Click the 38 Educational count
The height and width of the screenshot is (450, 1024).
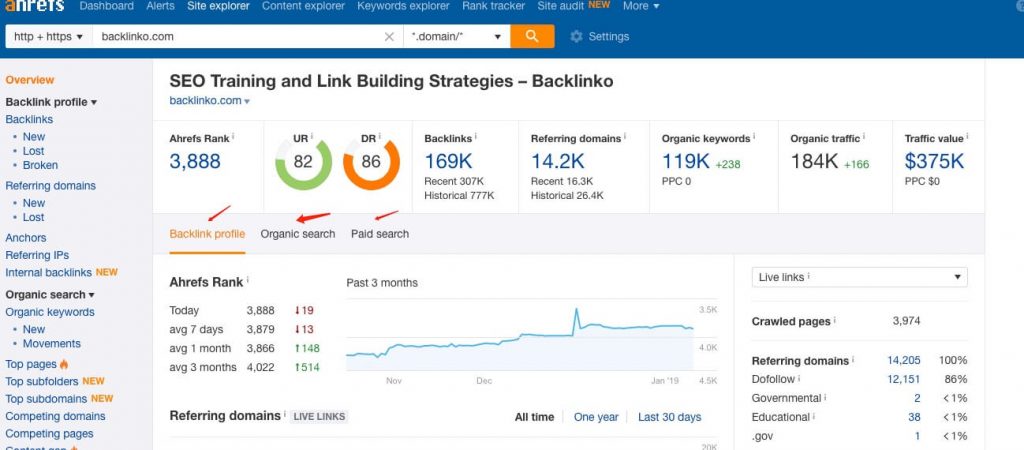[914, 417]
